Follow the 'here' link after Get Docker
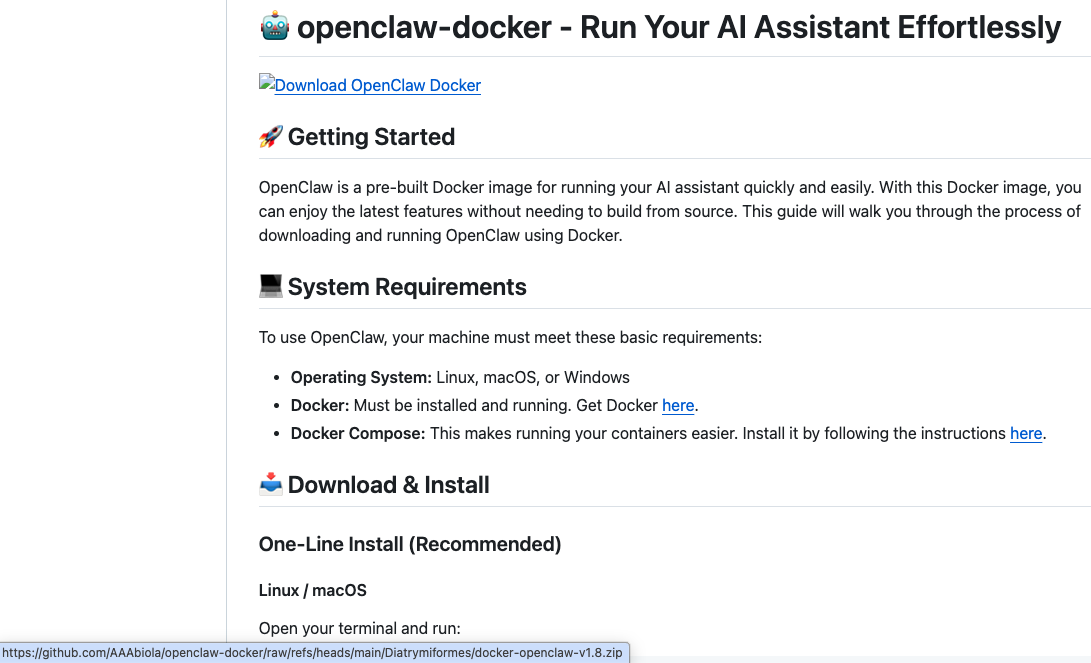This screenshot has height=663, width=1091. tap(678, 406)
